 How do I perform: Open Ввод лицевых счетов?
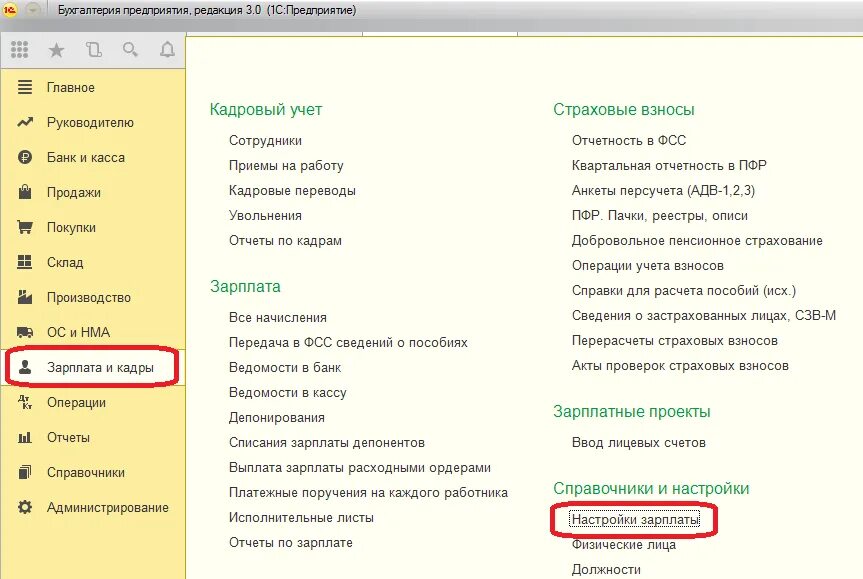[638, 443]
